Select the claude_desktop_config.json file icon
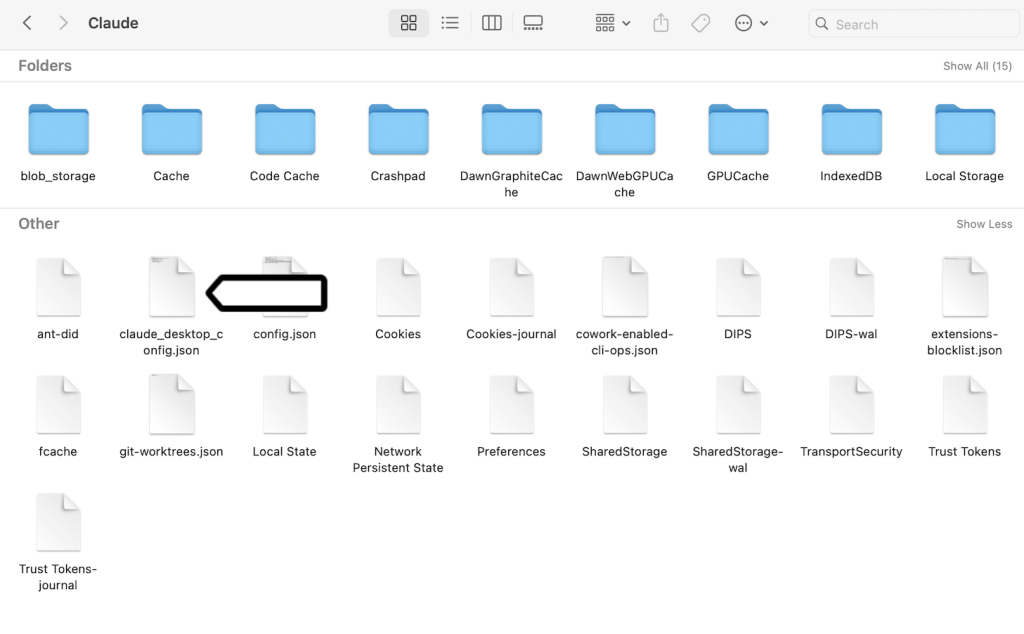This screenshot has width=1024, height=634. (x=172, y=287)
